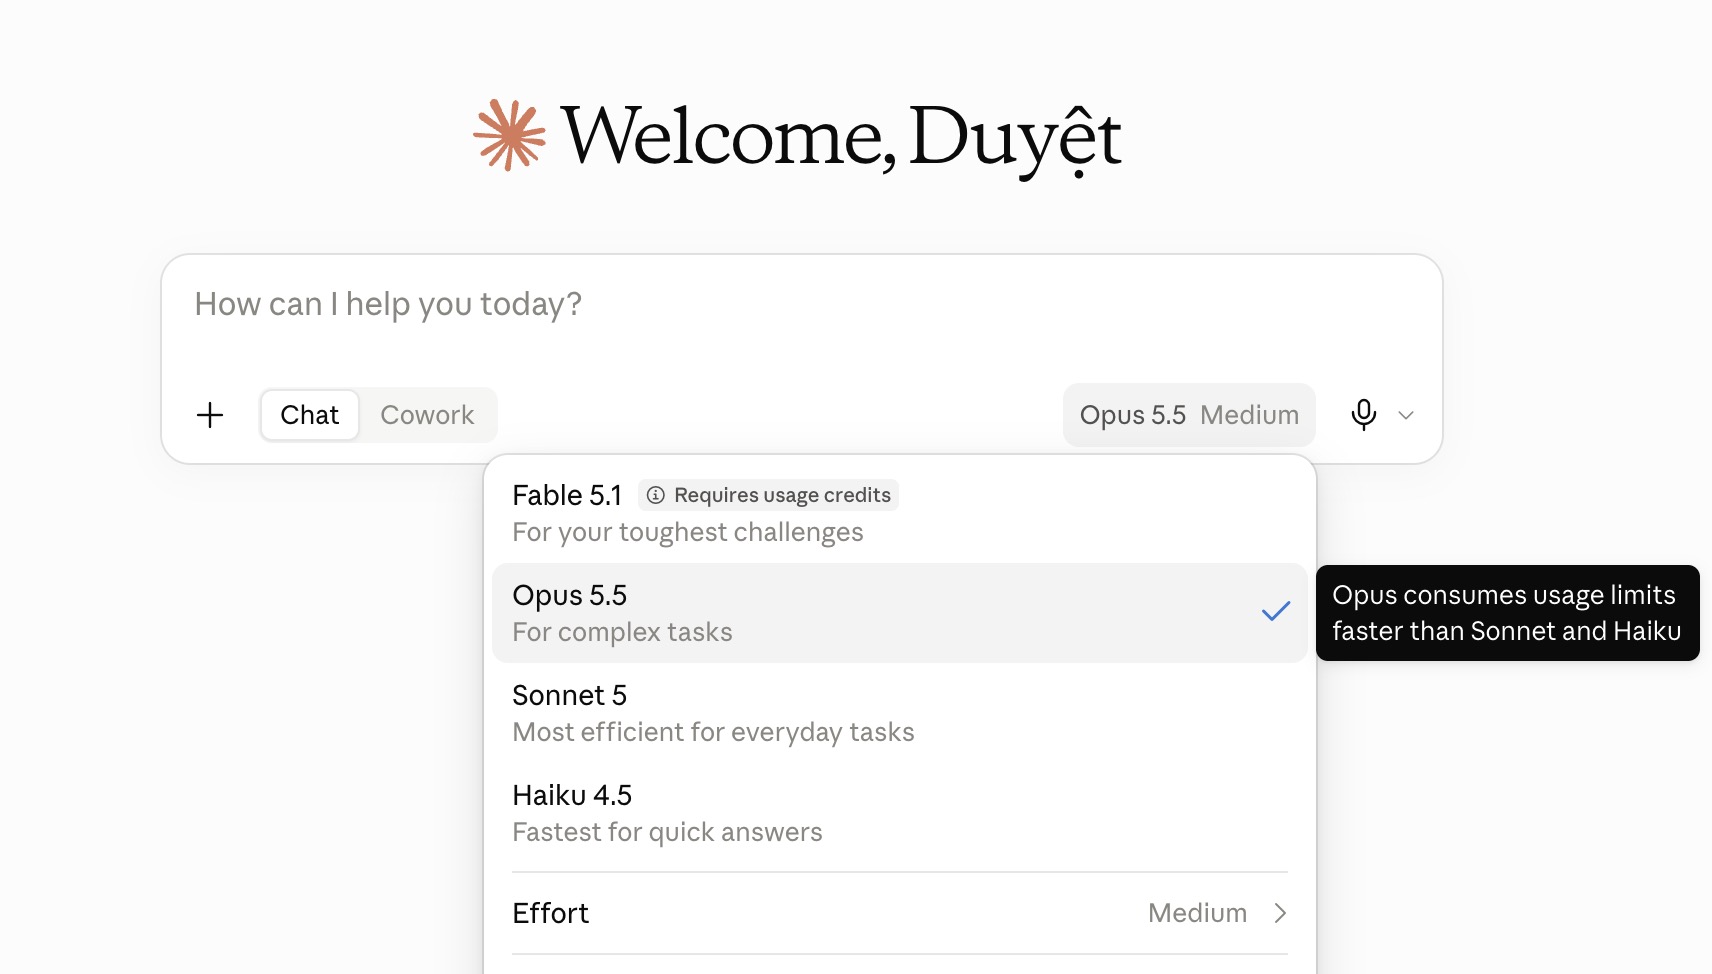Image resolution: width=1712 pixels, height=974 pixels.
Task: Click the Medium effort value
Action: pos(1197,913)
